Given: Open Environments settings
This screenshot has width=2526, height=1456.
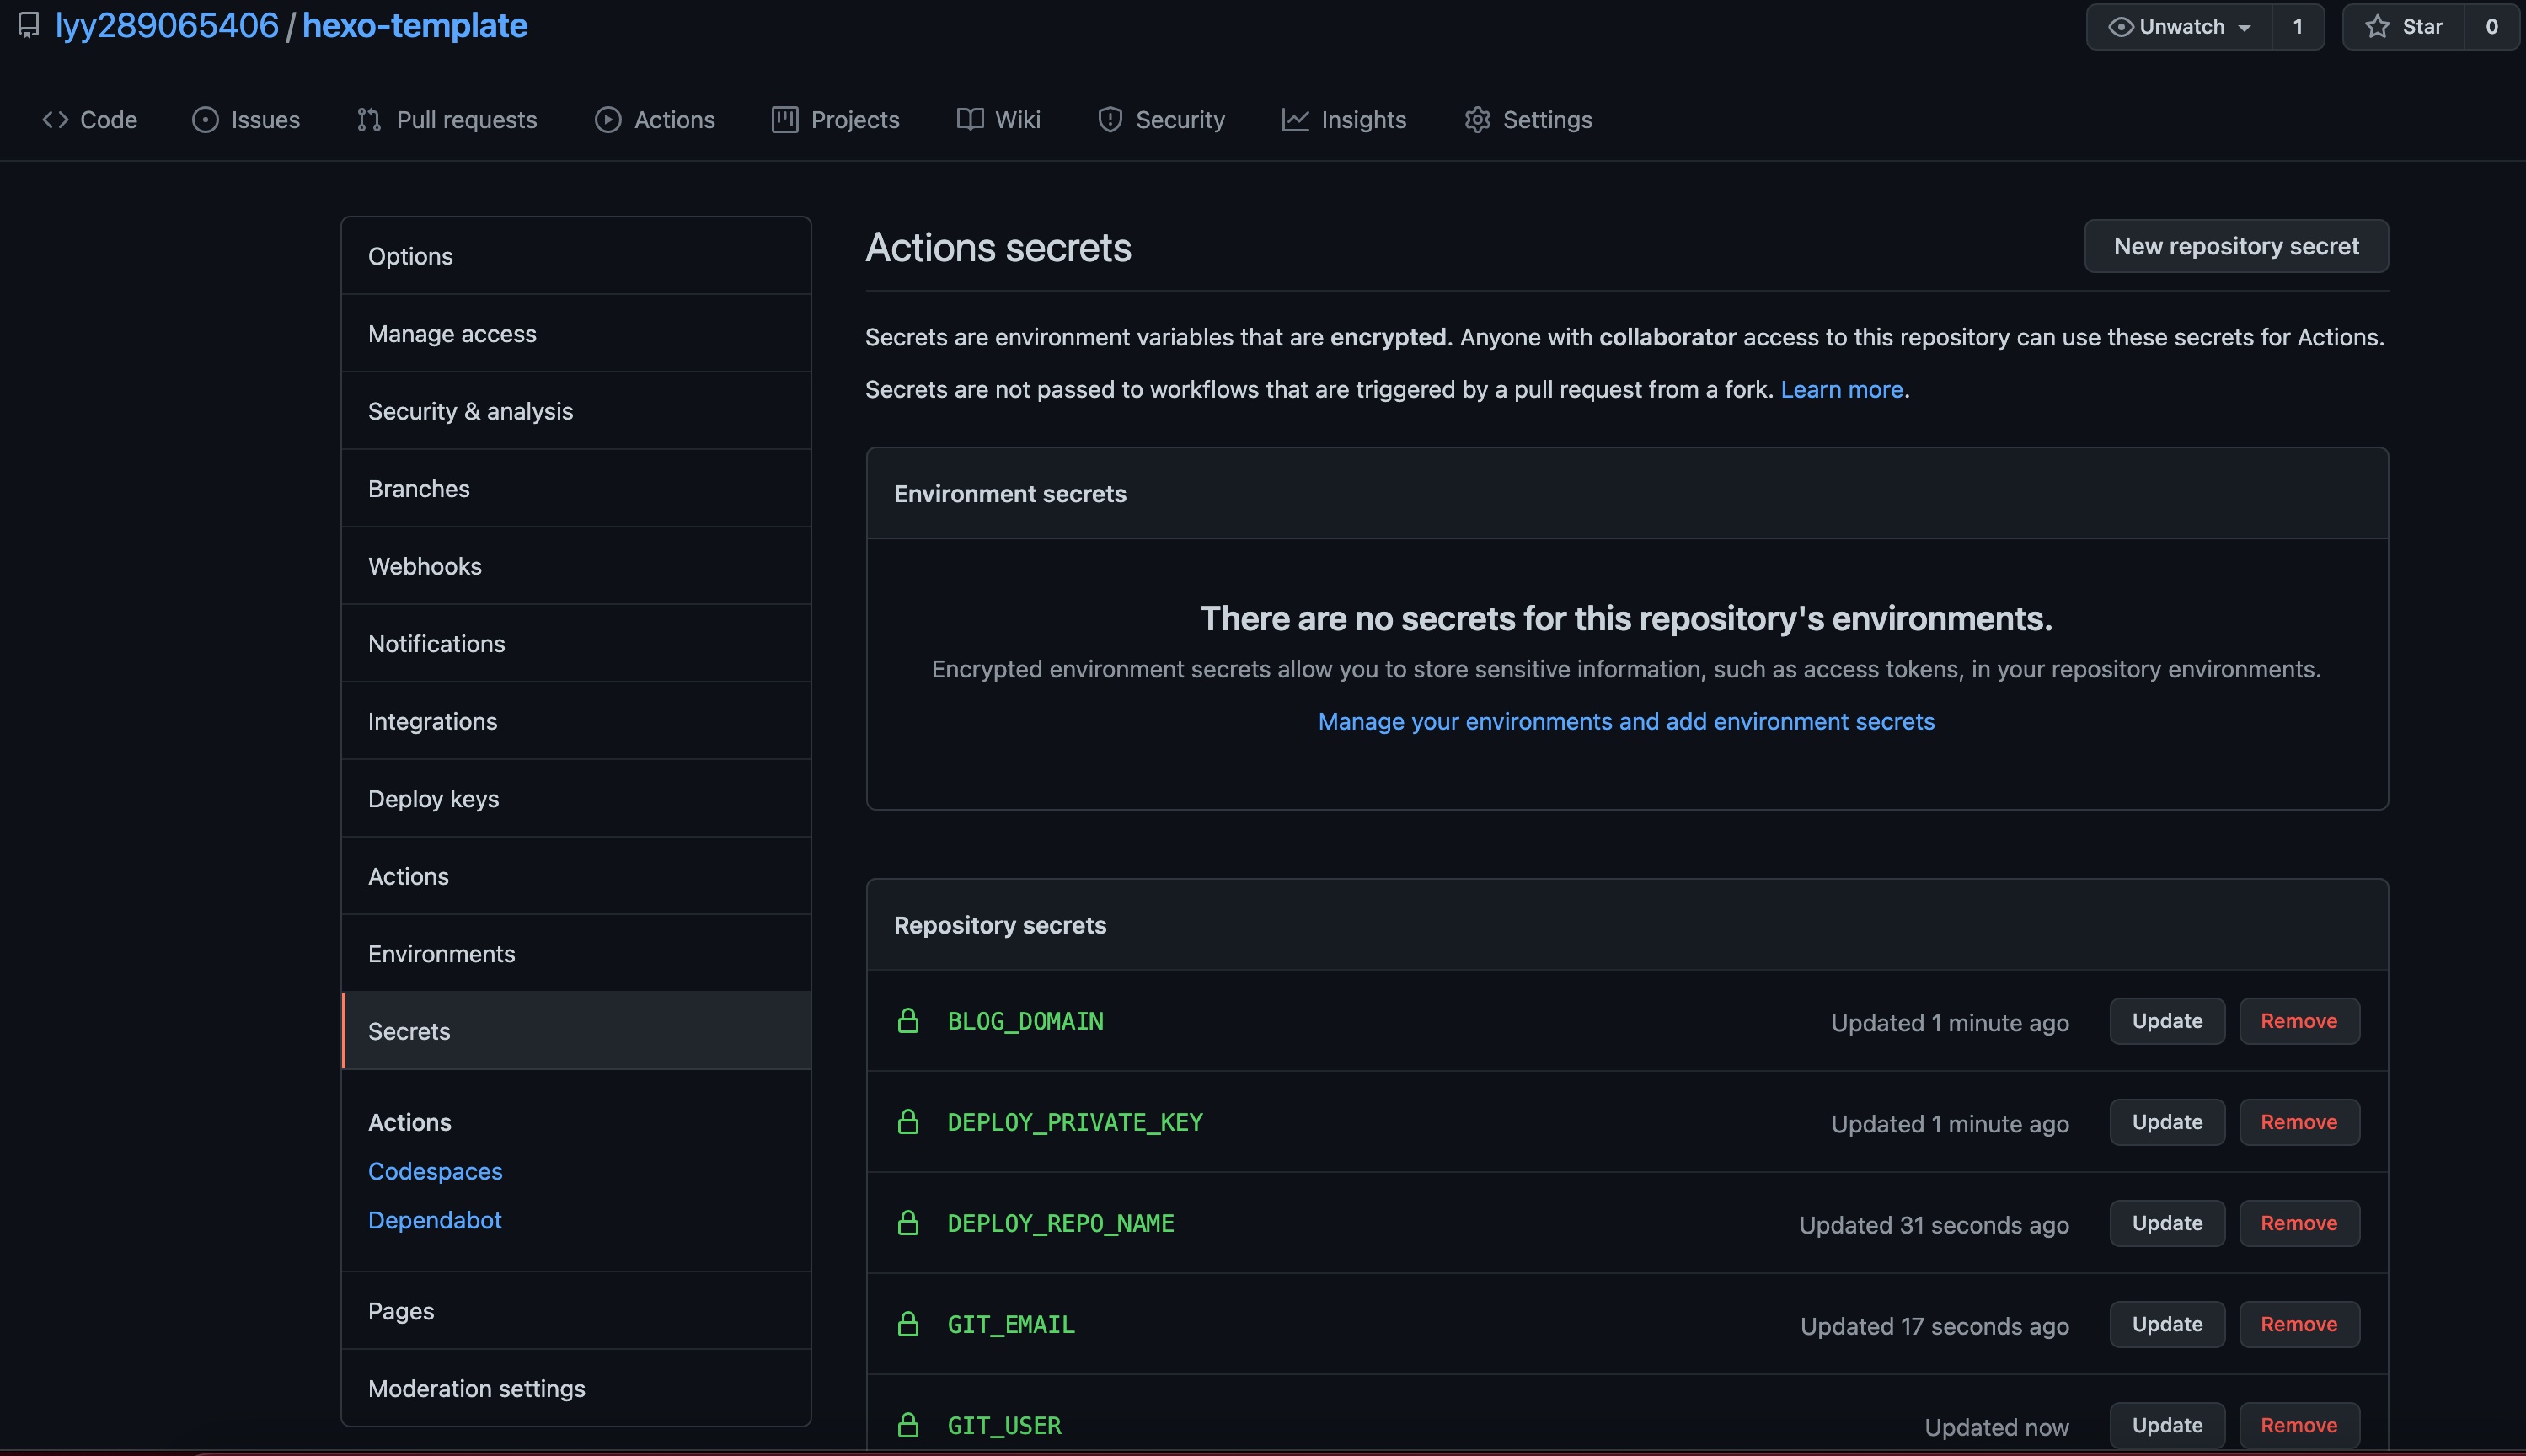Looking at the screenshot, I should tap(576, 953).
